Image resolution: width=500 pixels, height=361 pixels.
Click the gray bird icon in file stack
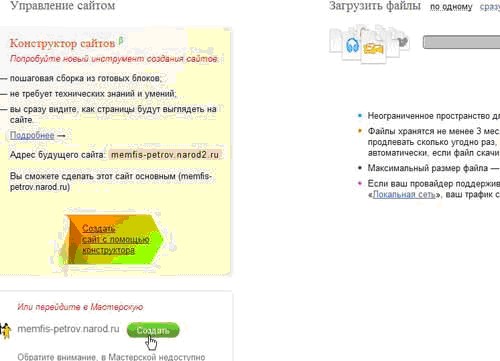pyautogui.click(x=403, y=42)
